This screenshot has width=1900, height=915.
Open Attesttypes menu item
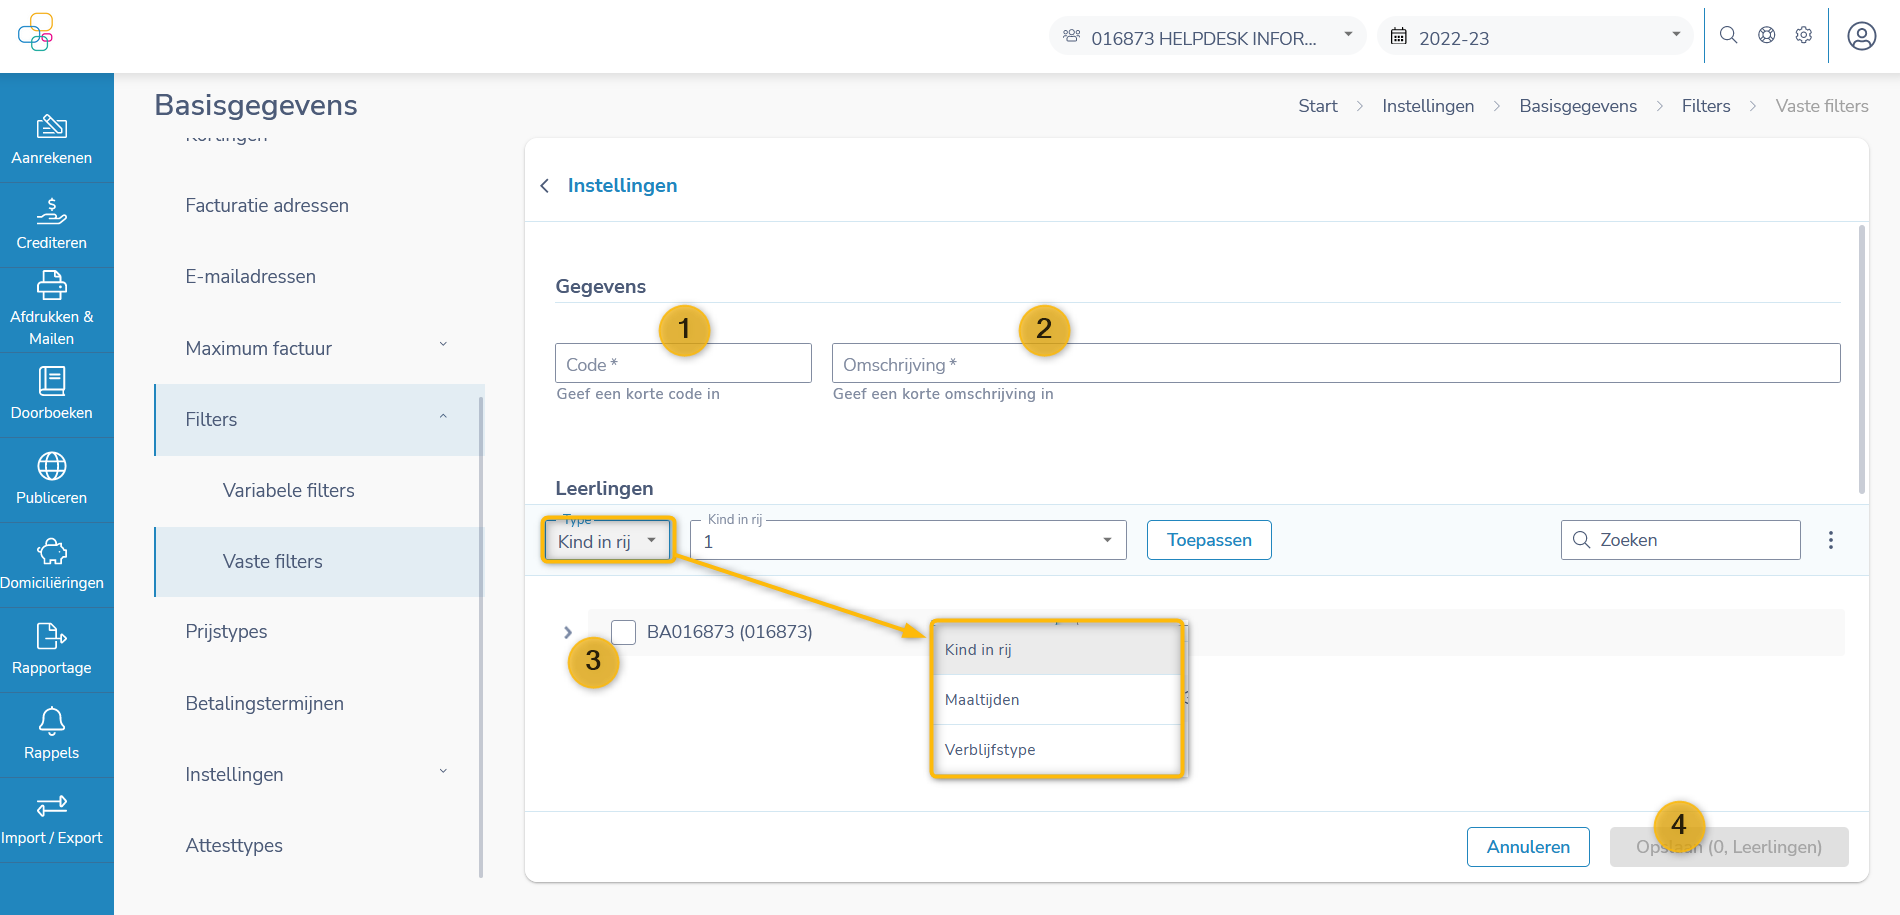pos(234,845)
